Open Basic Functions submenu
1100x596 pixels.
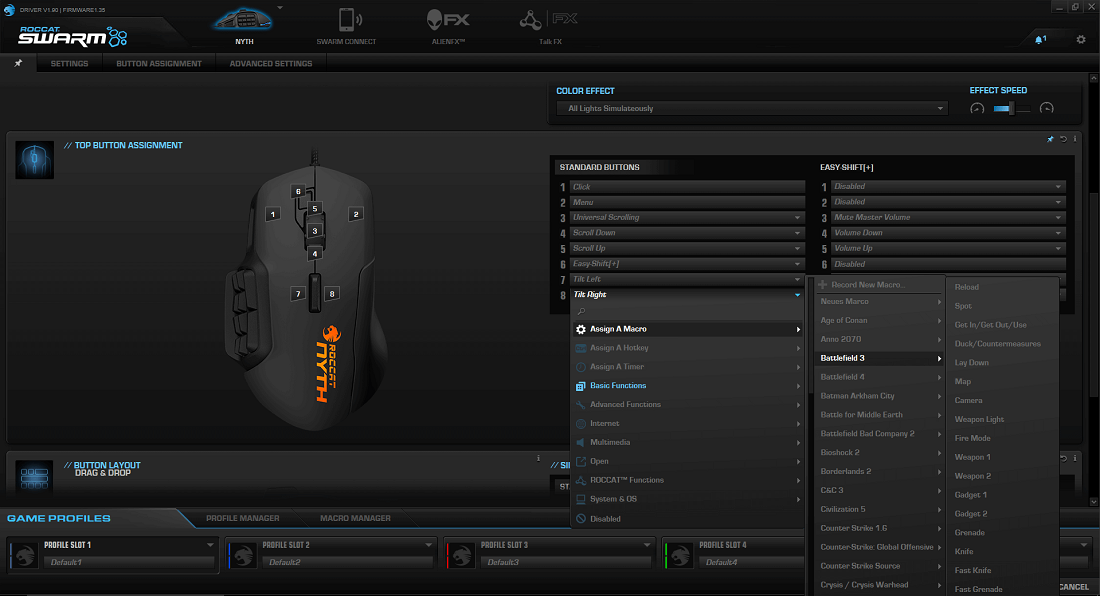pos(688,386)
